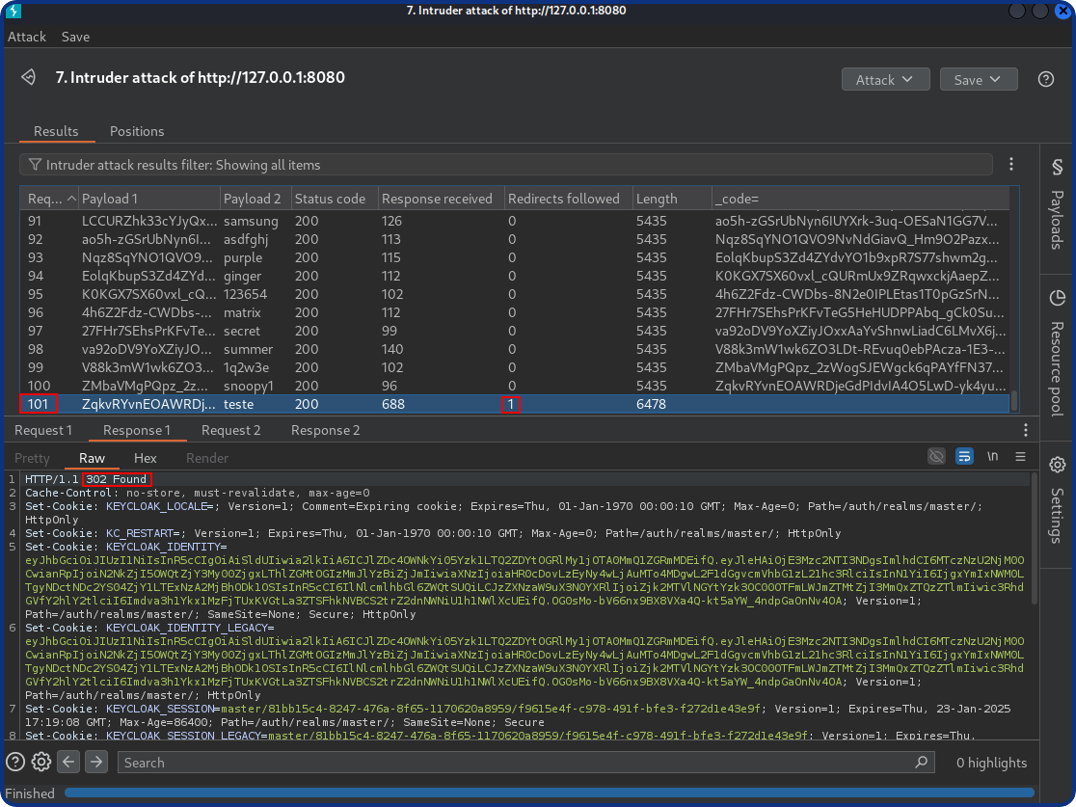The height and width of the screenshot is (807, 1076).
Task: Switch to the Positions tab
Action: (x=137, y=131)
